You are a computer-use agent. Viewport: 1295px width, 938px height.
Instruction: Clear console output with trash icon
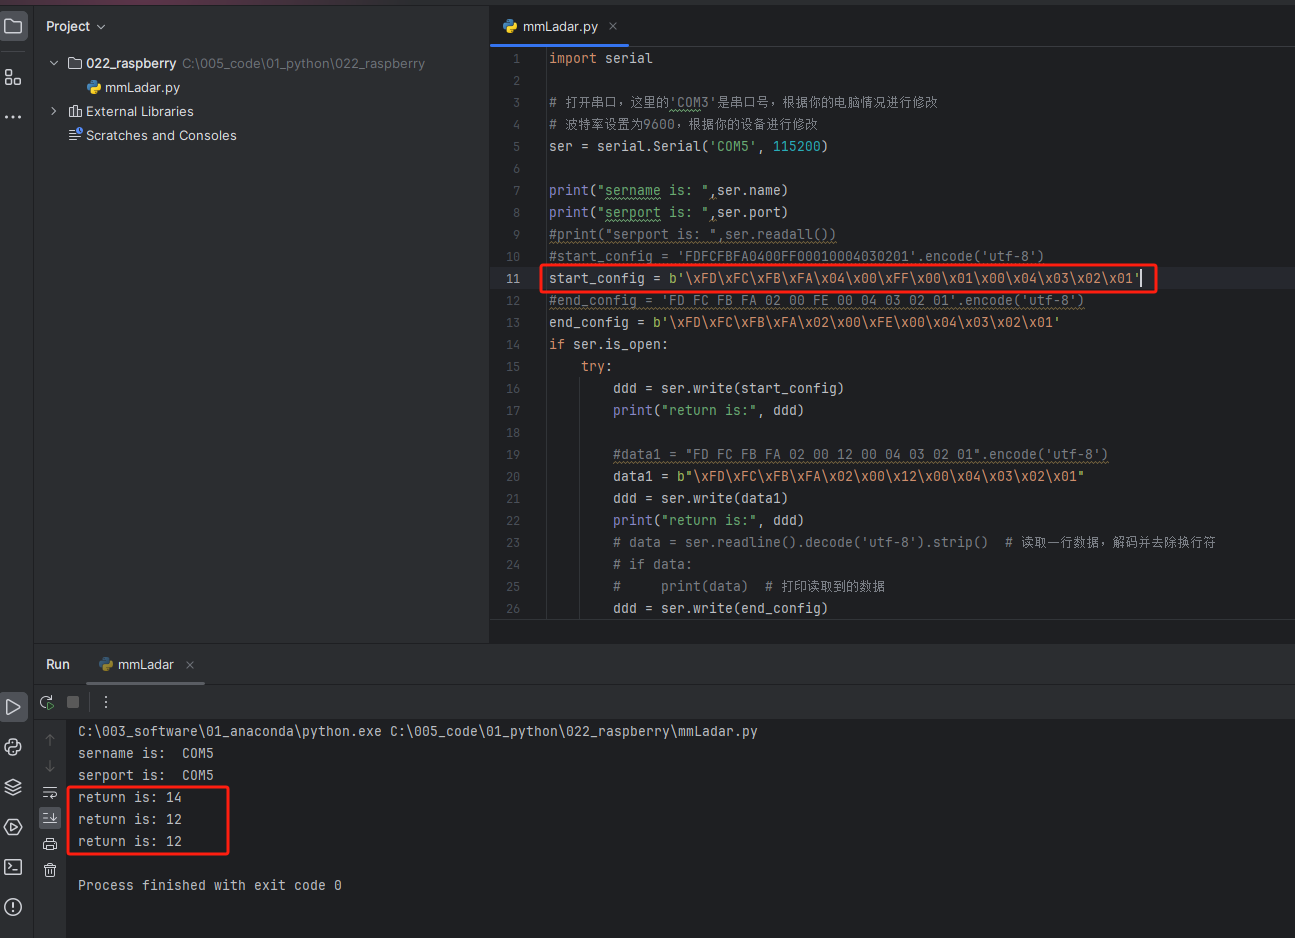point(50,870)
